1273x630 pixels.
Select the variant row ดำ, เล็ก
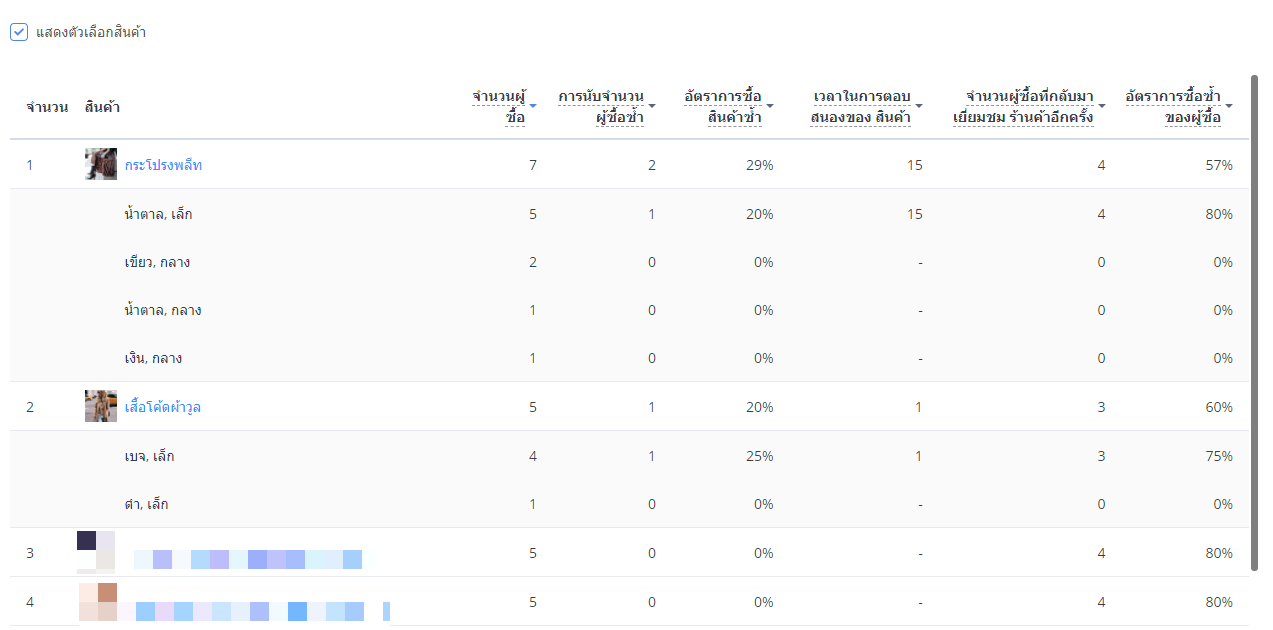(x=630, y=504)
